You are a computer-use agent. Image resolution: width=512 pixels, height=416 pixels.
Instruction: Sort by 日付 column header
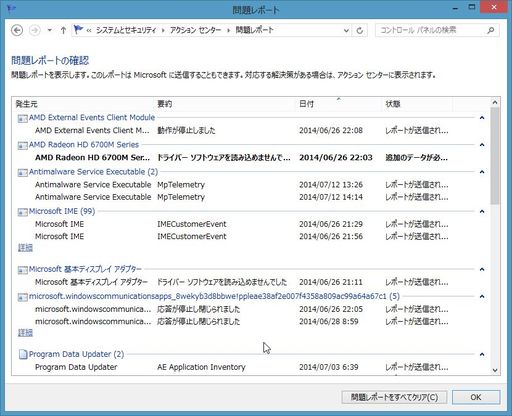pyautogui.click(x=339, y=104)
